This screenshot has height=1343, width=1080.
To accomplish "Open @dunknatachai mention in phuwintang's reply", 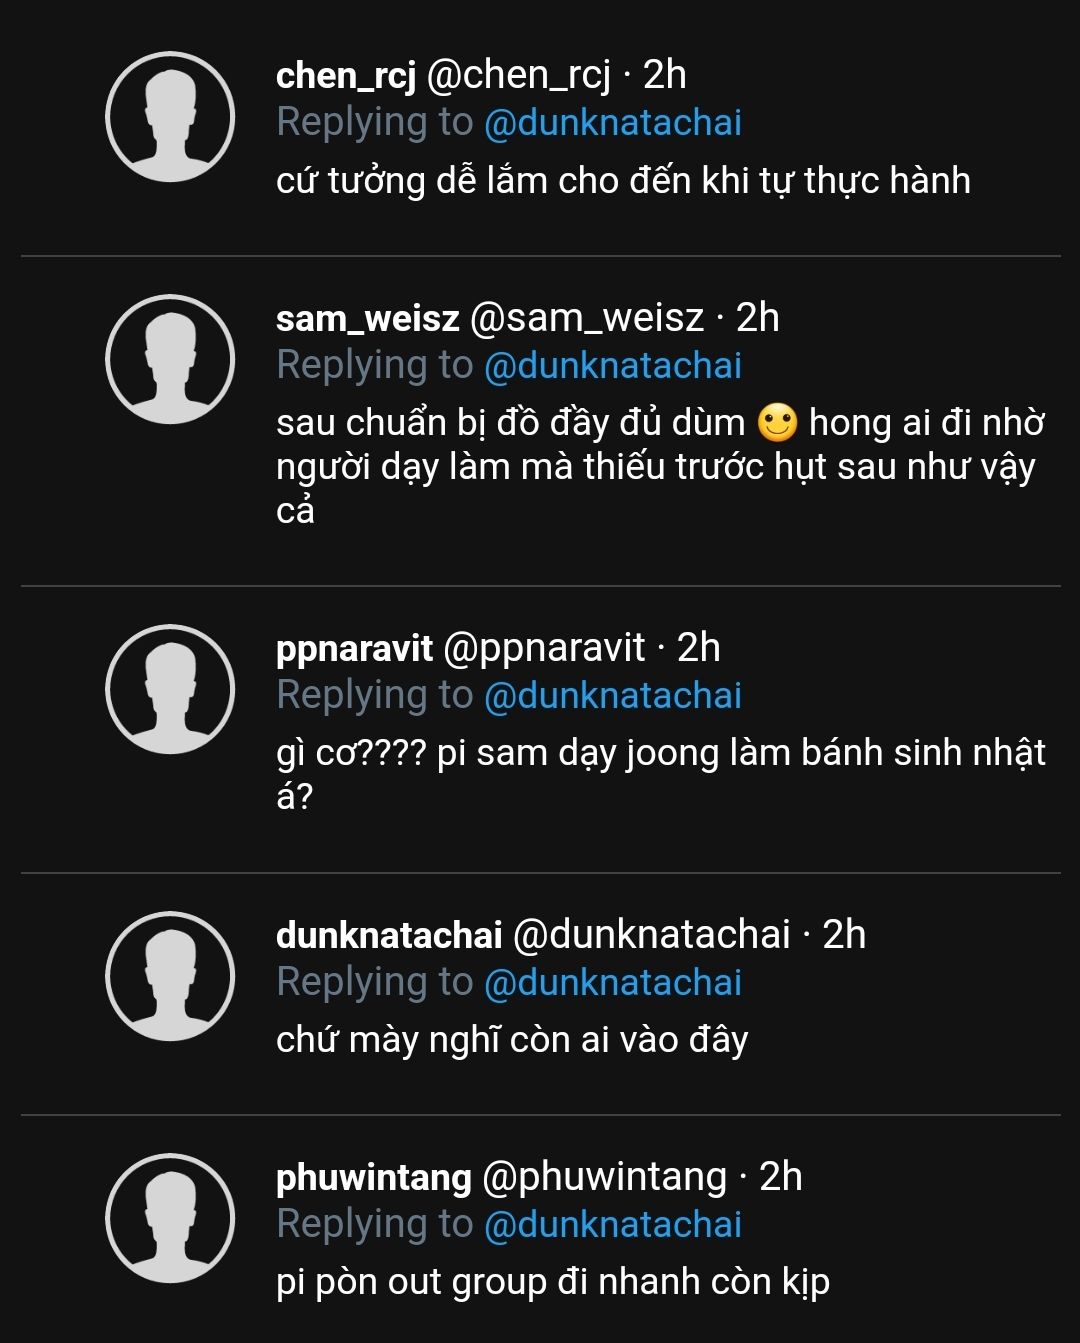I will tap(613, 1224).
